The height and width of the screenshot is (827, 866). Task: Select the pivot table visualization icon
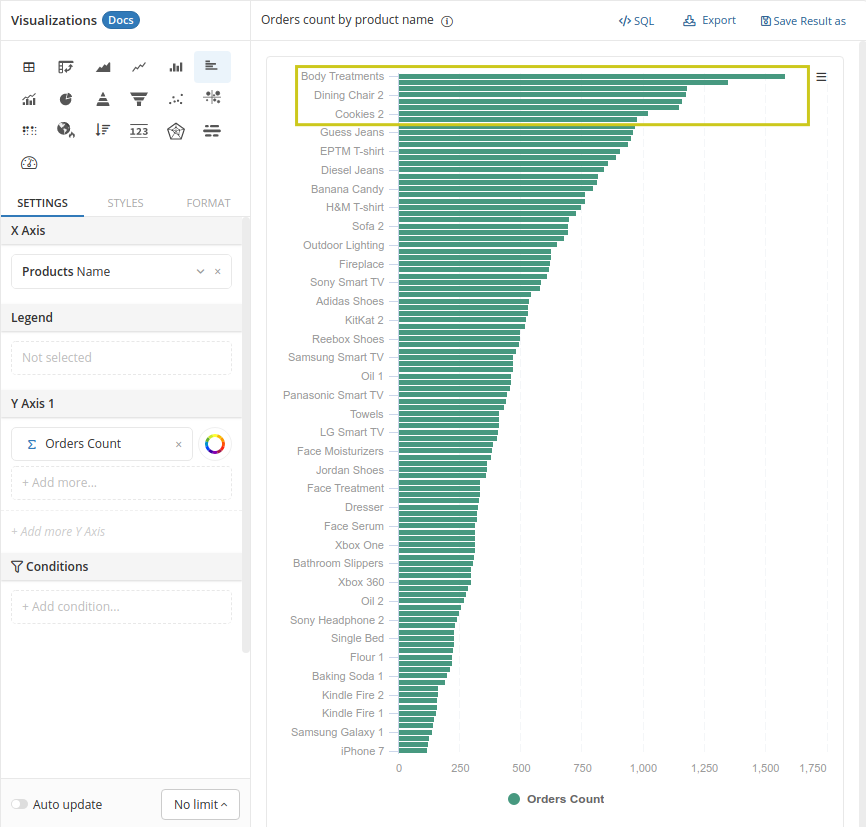pos(66,67)
